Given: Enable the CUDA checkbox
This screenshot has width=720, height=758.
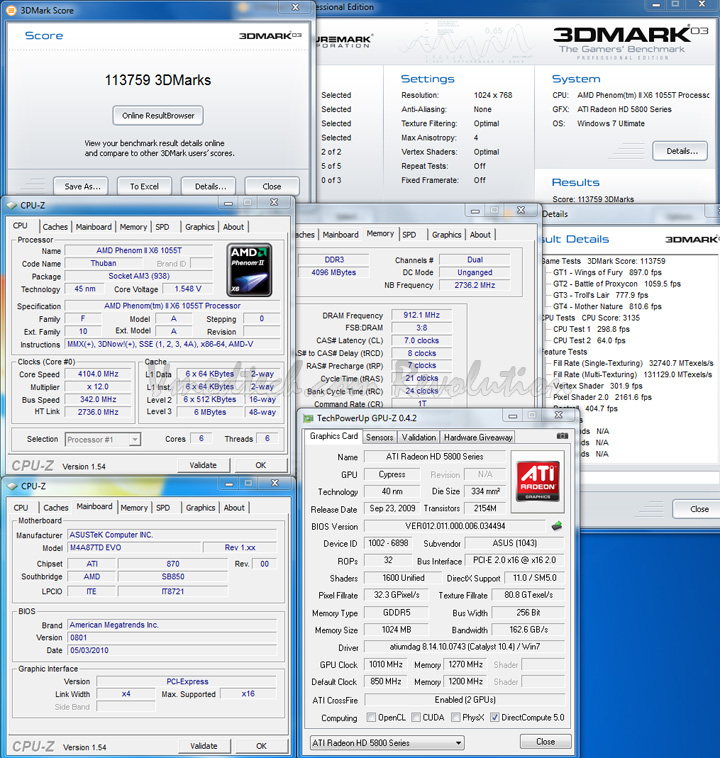Looking at the screenshot, I should click(x=416, y=717).
